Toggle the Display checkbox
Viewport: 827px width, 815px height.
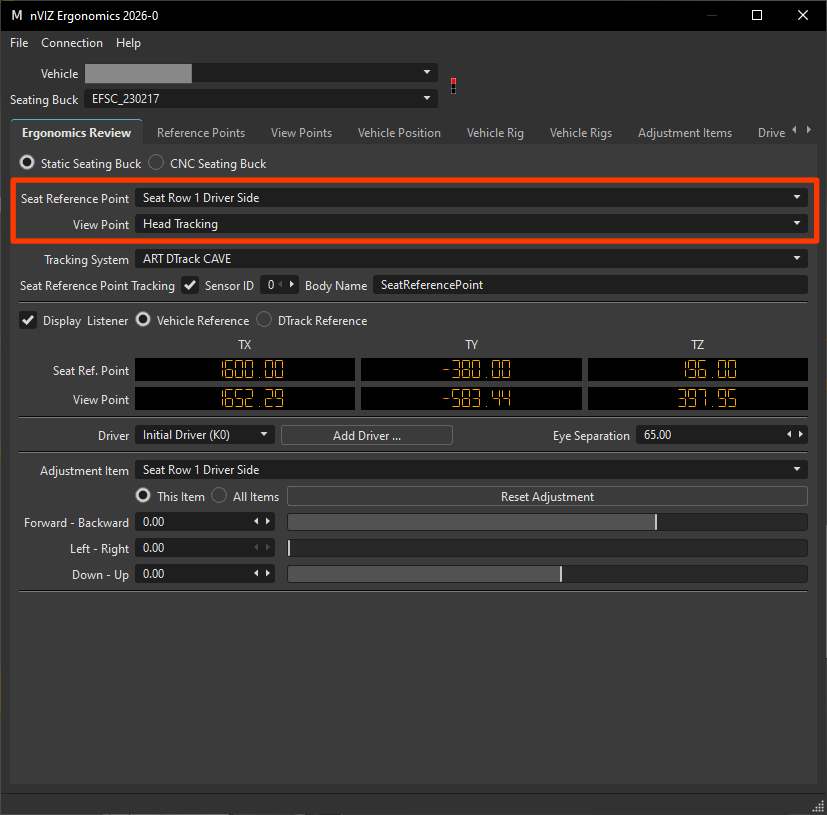pyautogui.click(x=28, y=320)
